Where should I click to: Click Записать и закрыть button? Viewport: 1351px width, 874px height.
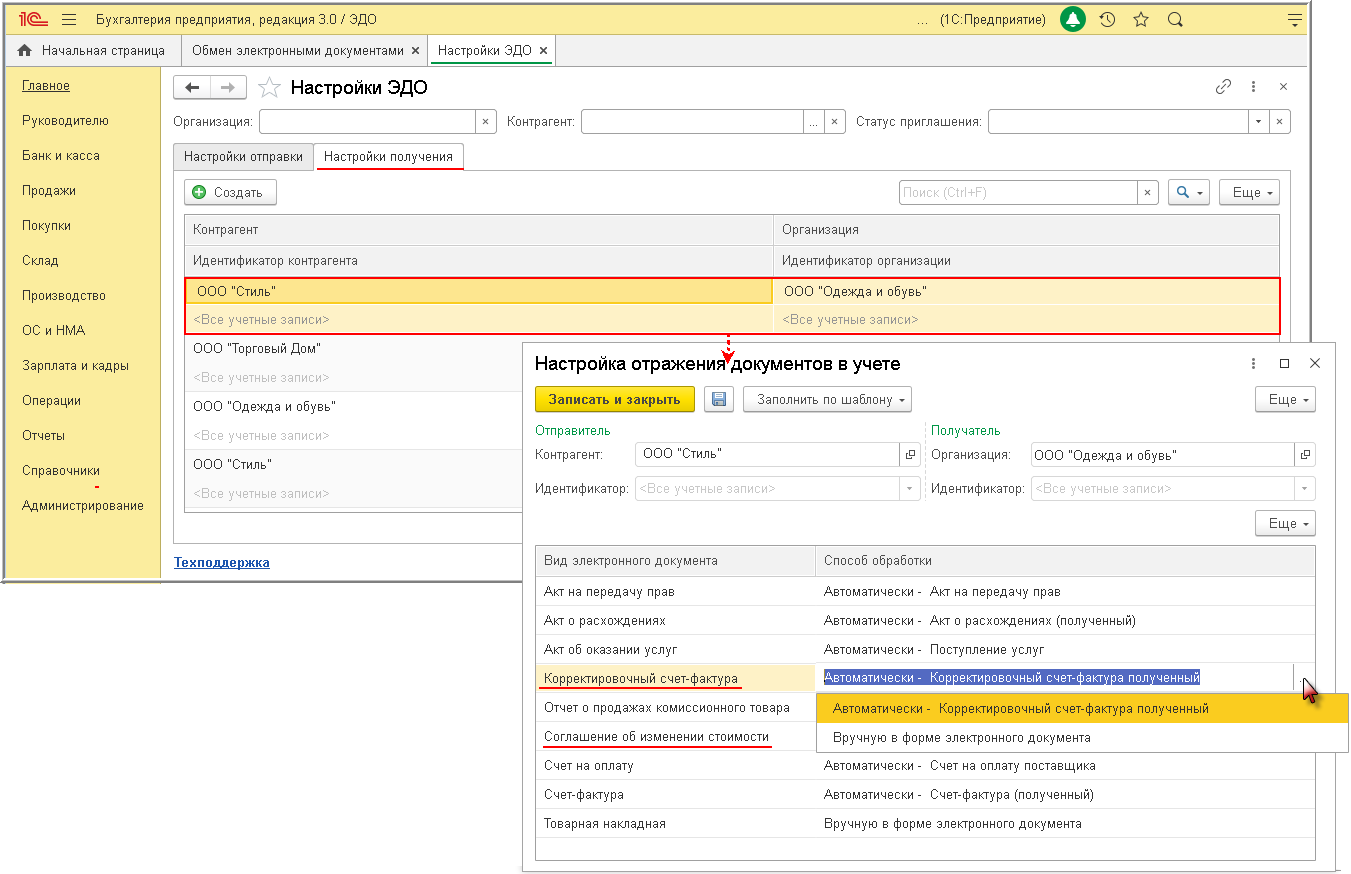tap(615, 399)
